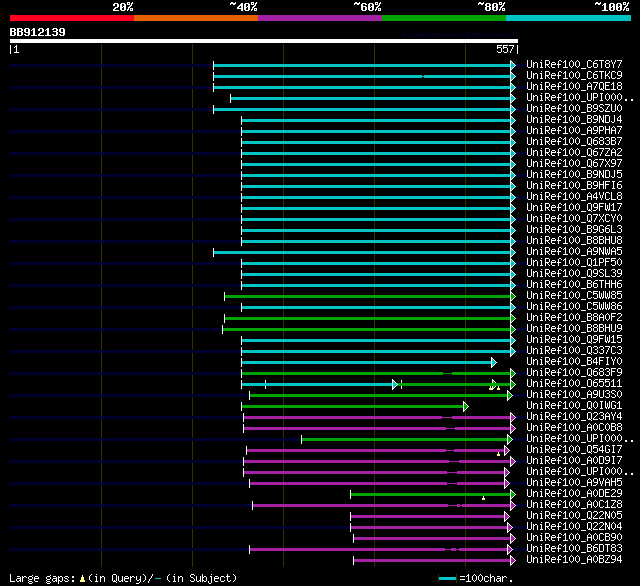Open hit UniRef100_C6T8Y7 label

click(x=574, y=64)
